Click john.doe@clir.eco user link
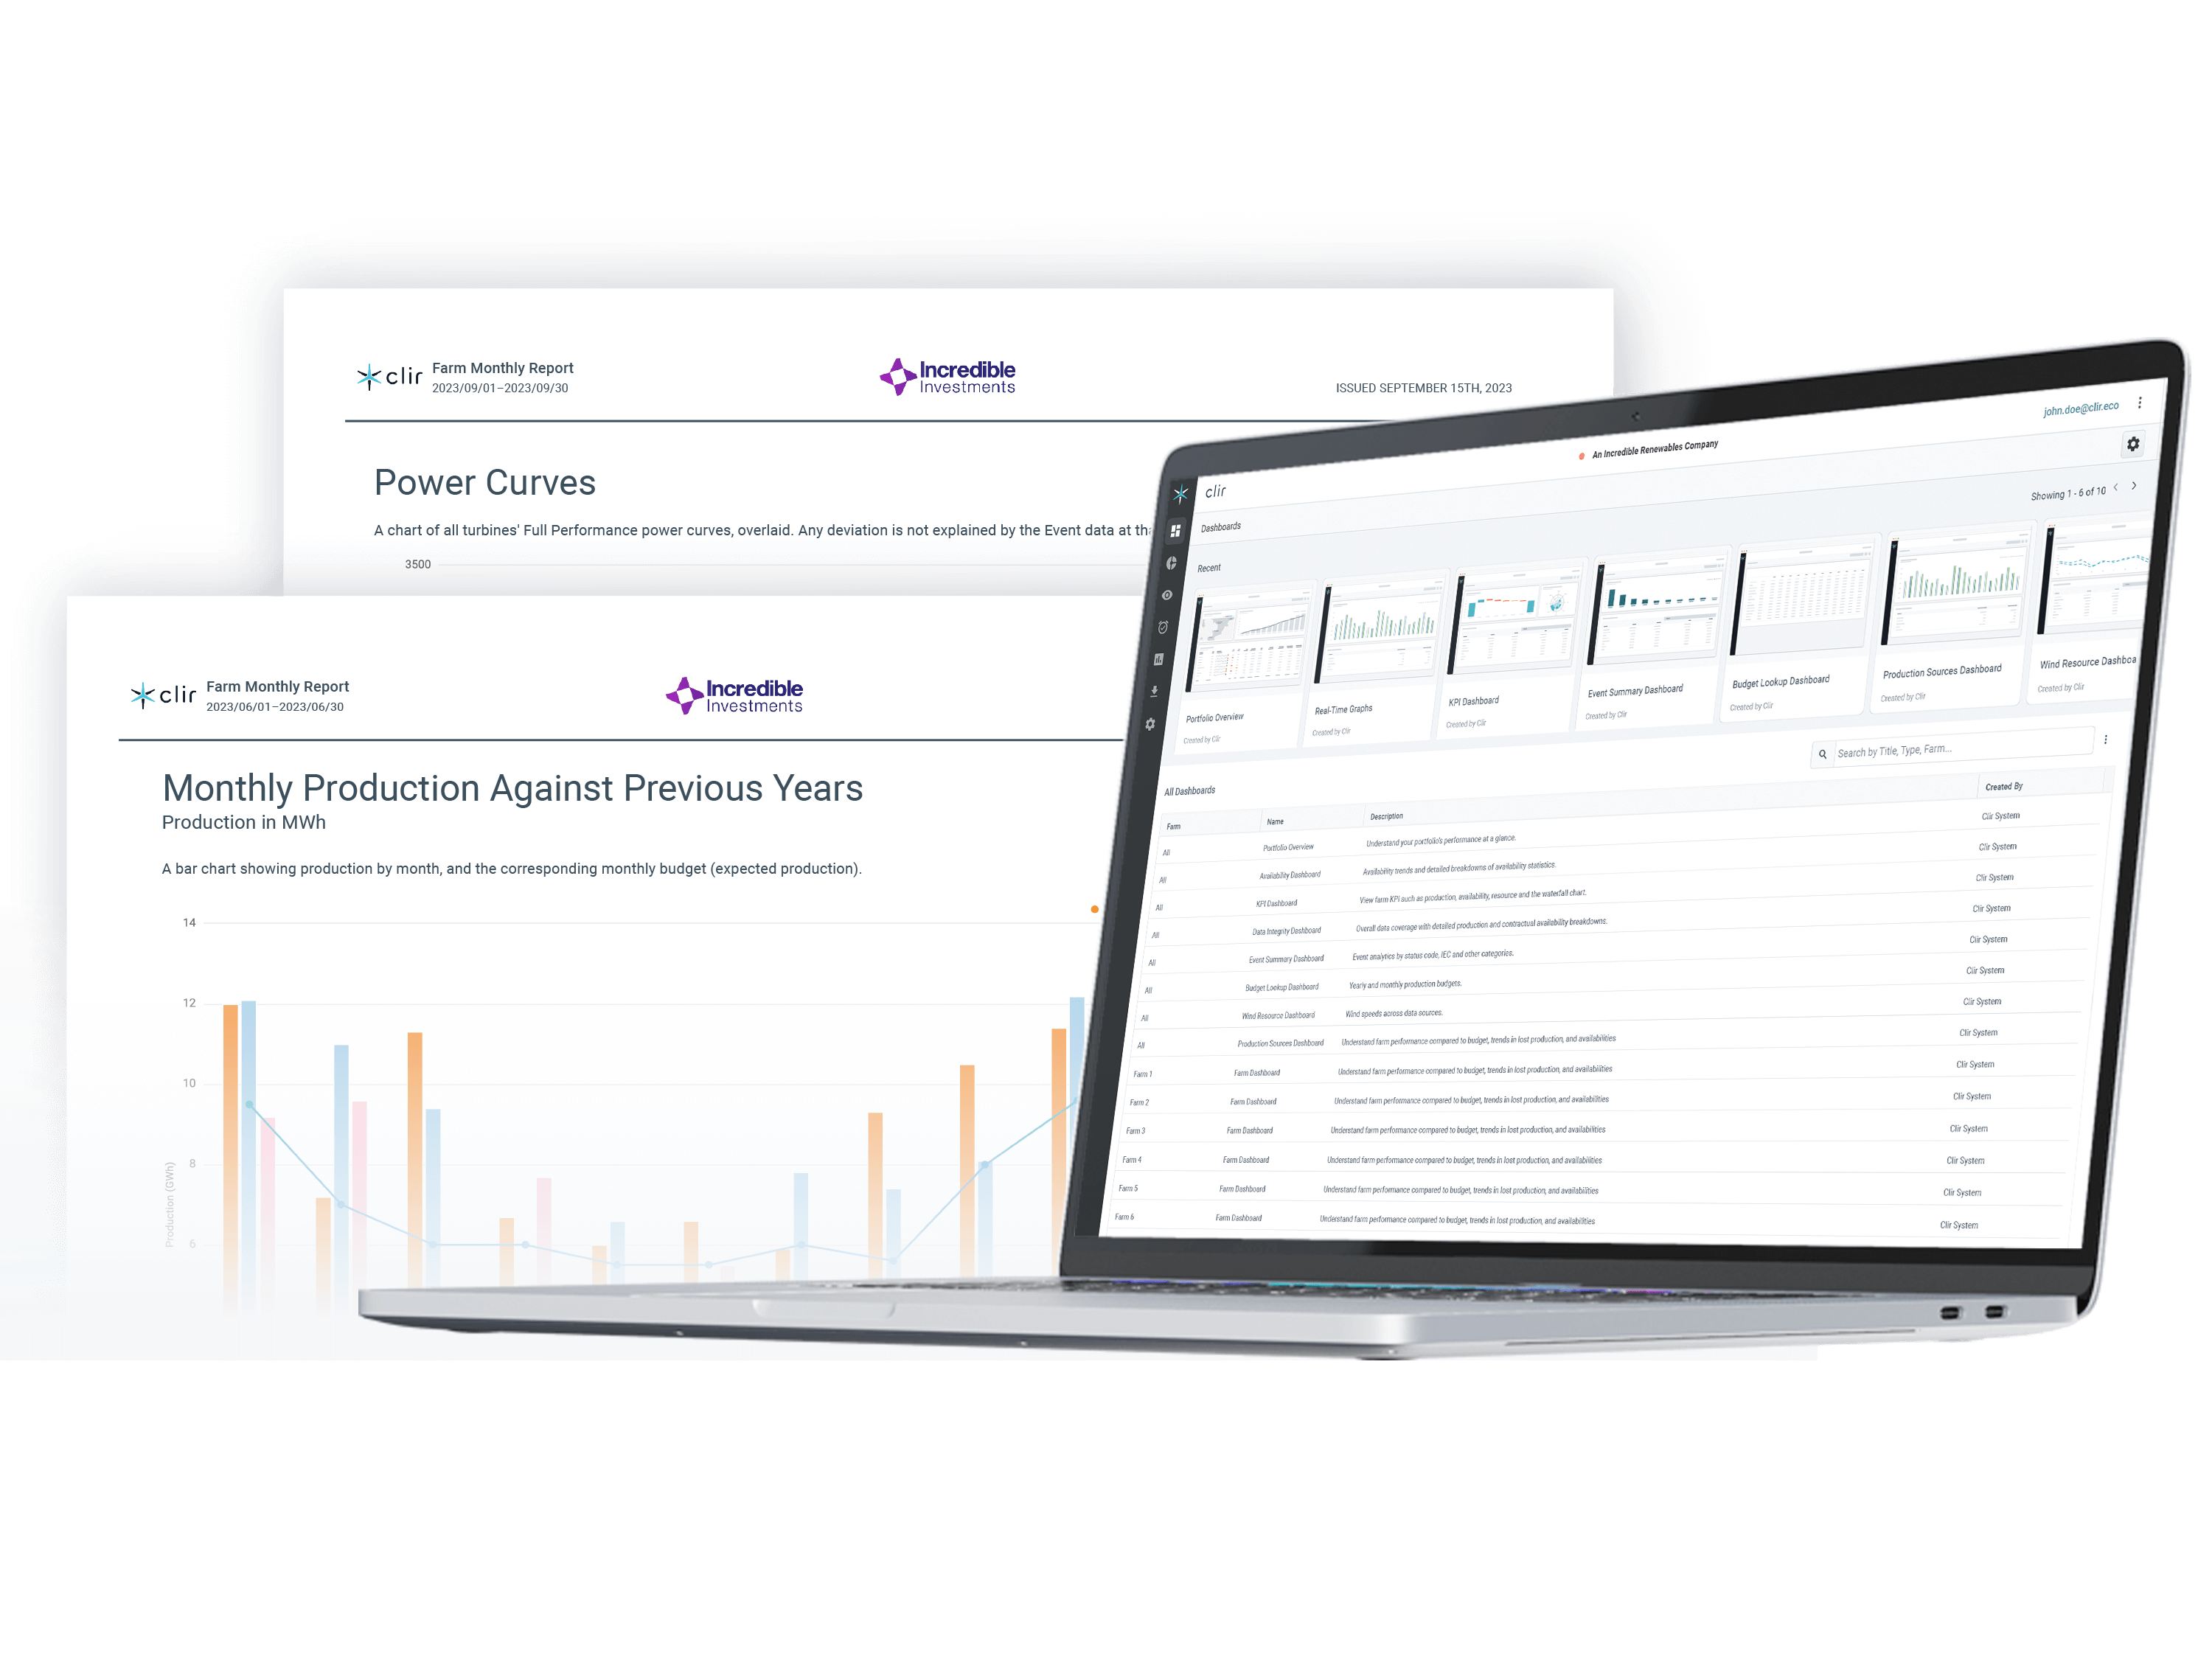 click(x=2088, y=408)
